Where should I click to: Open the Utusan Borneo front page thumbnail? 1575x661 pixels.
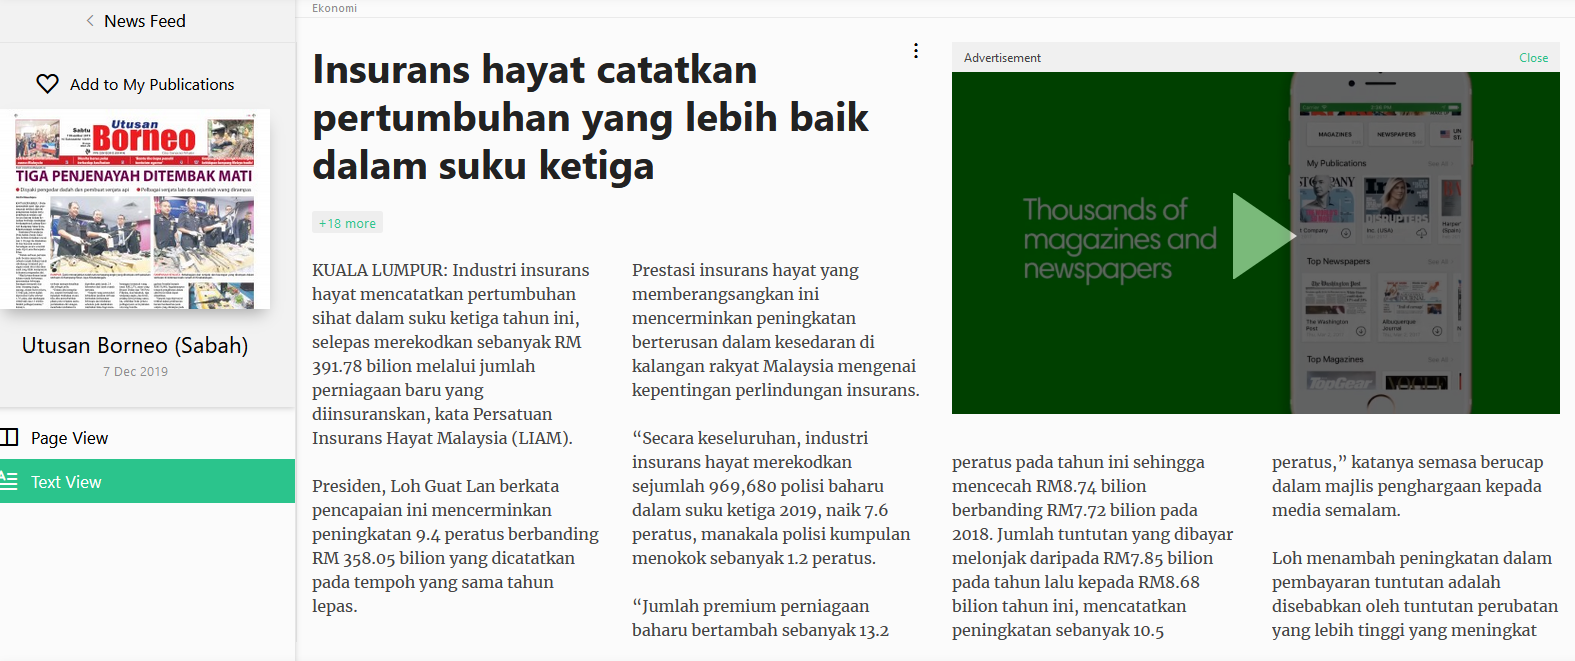tap(135, 209)
